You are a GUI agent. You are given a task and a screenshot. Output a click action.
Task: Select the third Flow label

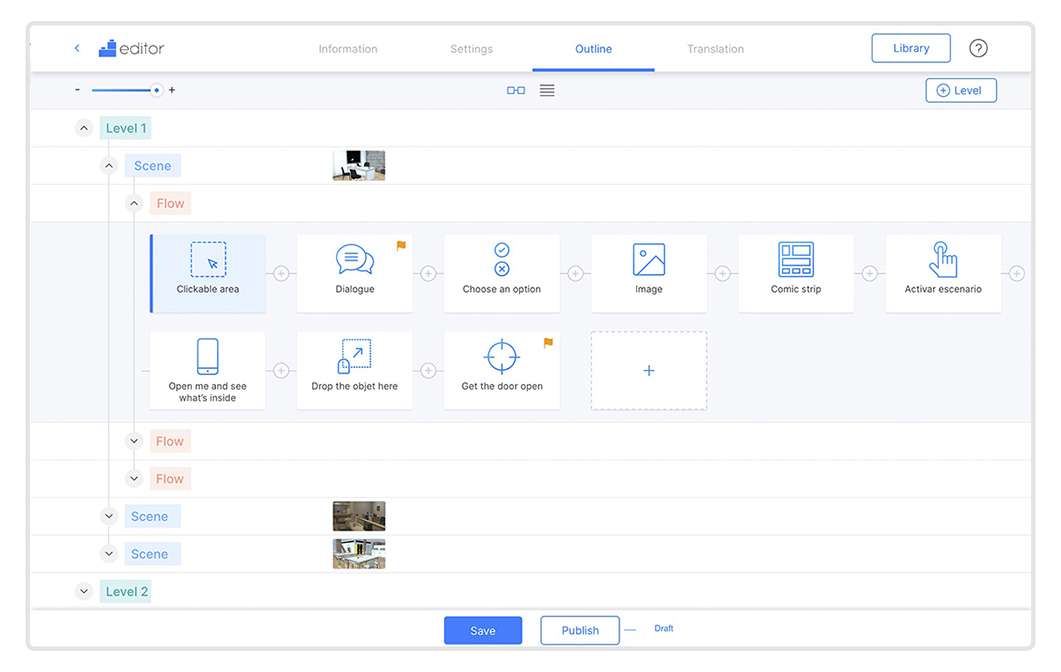click(170, 478)
